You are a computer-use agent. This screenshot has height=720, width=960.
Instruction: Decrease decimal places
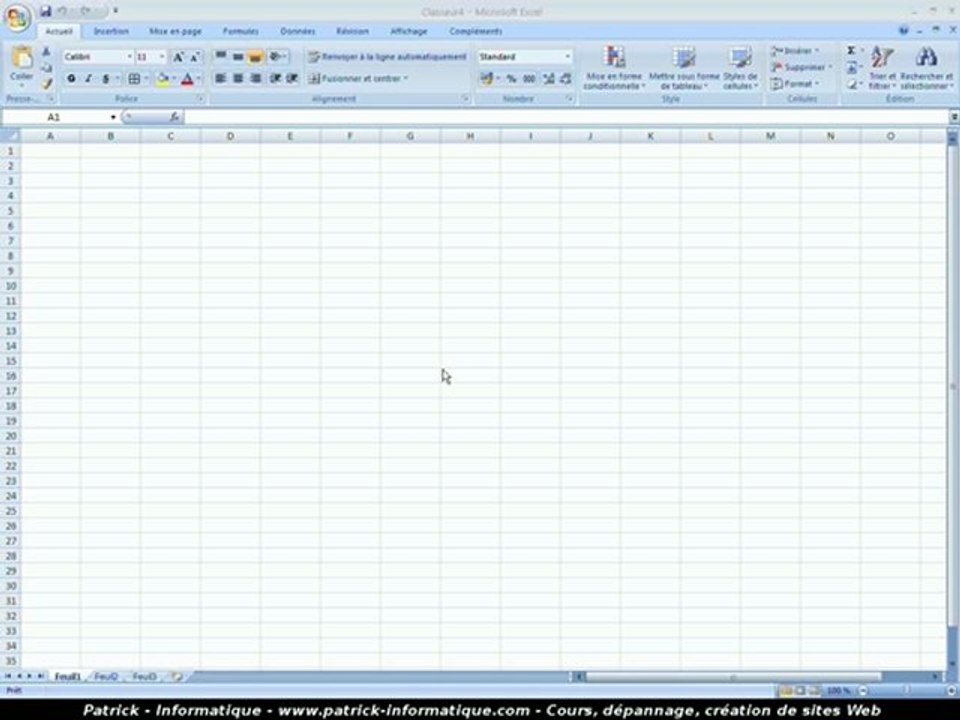(x=566, y=78)
